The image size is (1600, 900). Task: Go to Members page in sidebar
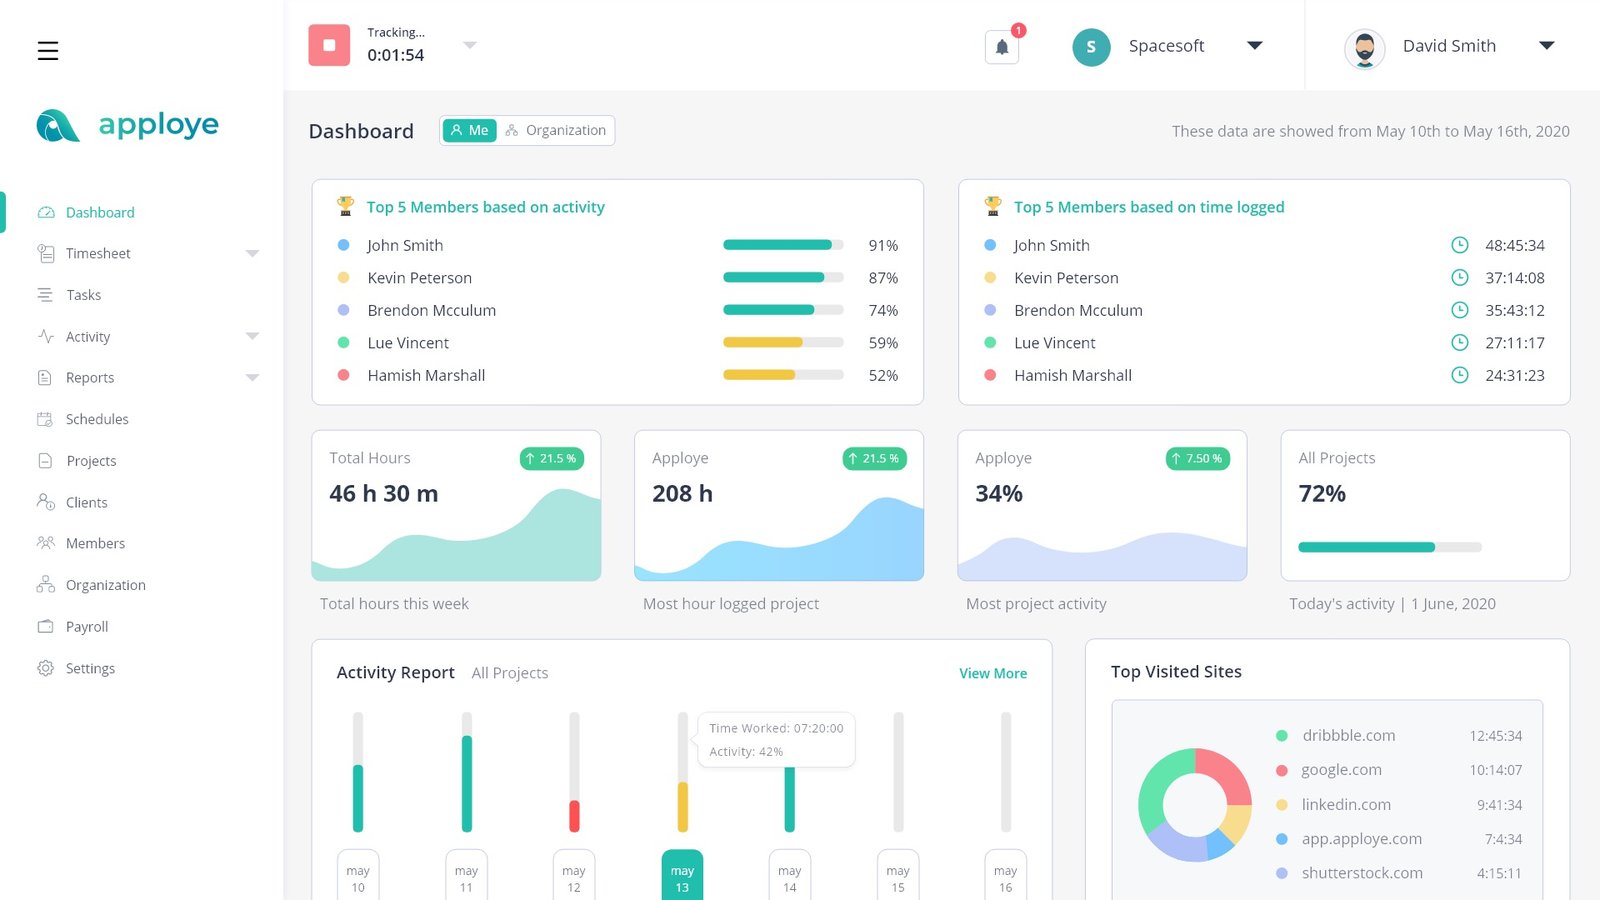pyautogui.click(x=95, y=544)
